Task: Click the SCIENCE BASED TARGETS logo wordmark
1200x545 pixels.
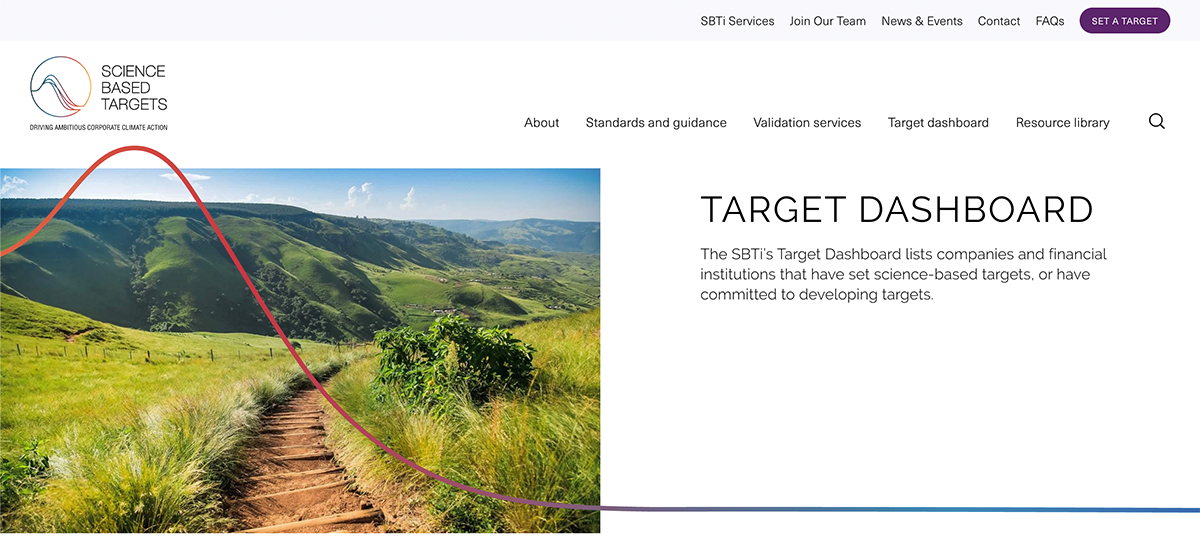Action: point(133,88)
